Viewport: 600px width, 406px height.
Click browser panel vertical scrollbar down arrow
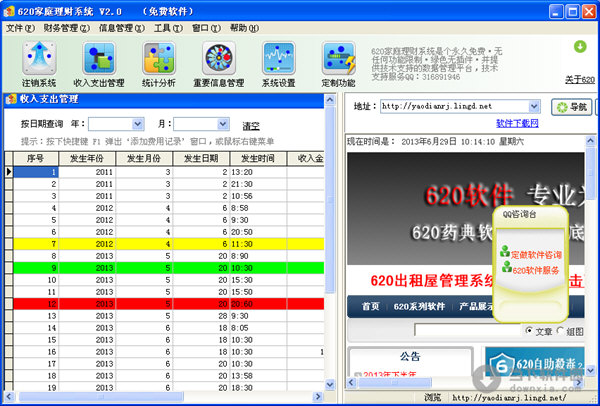click(590, 370)
